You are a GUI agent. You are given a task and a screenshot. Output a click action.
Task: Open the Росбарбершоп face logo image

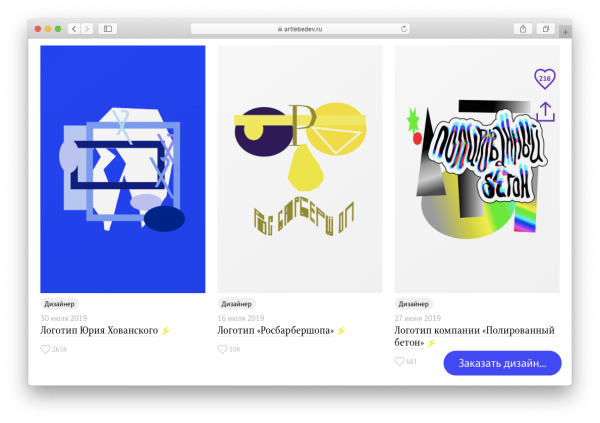click(x=299, y=169)
